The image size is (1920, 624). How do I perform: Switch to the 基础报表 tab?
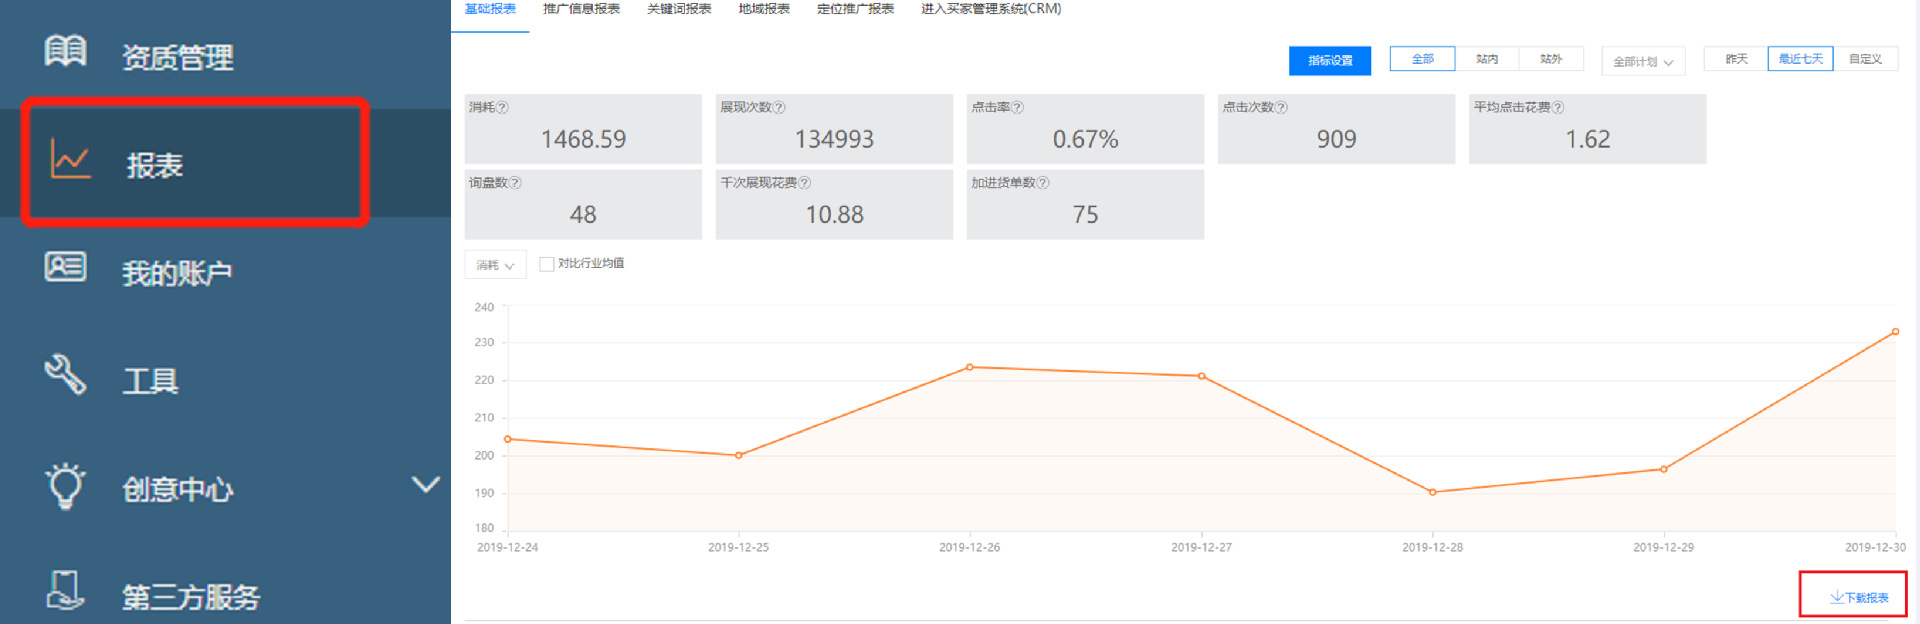490,9
